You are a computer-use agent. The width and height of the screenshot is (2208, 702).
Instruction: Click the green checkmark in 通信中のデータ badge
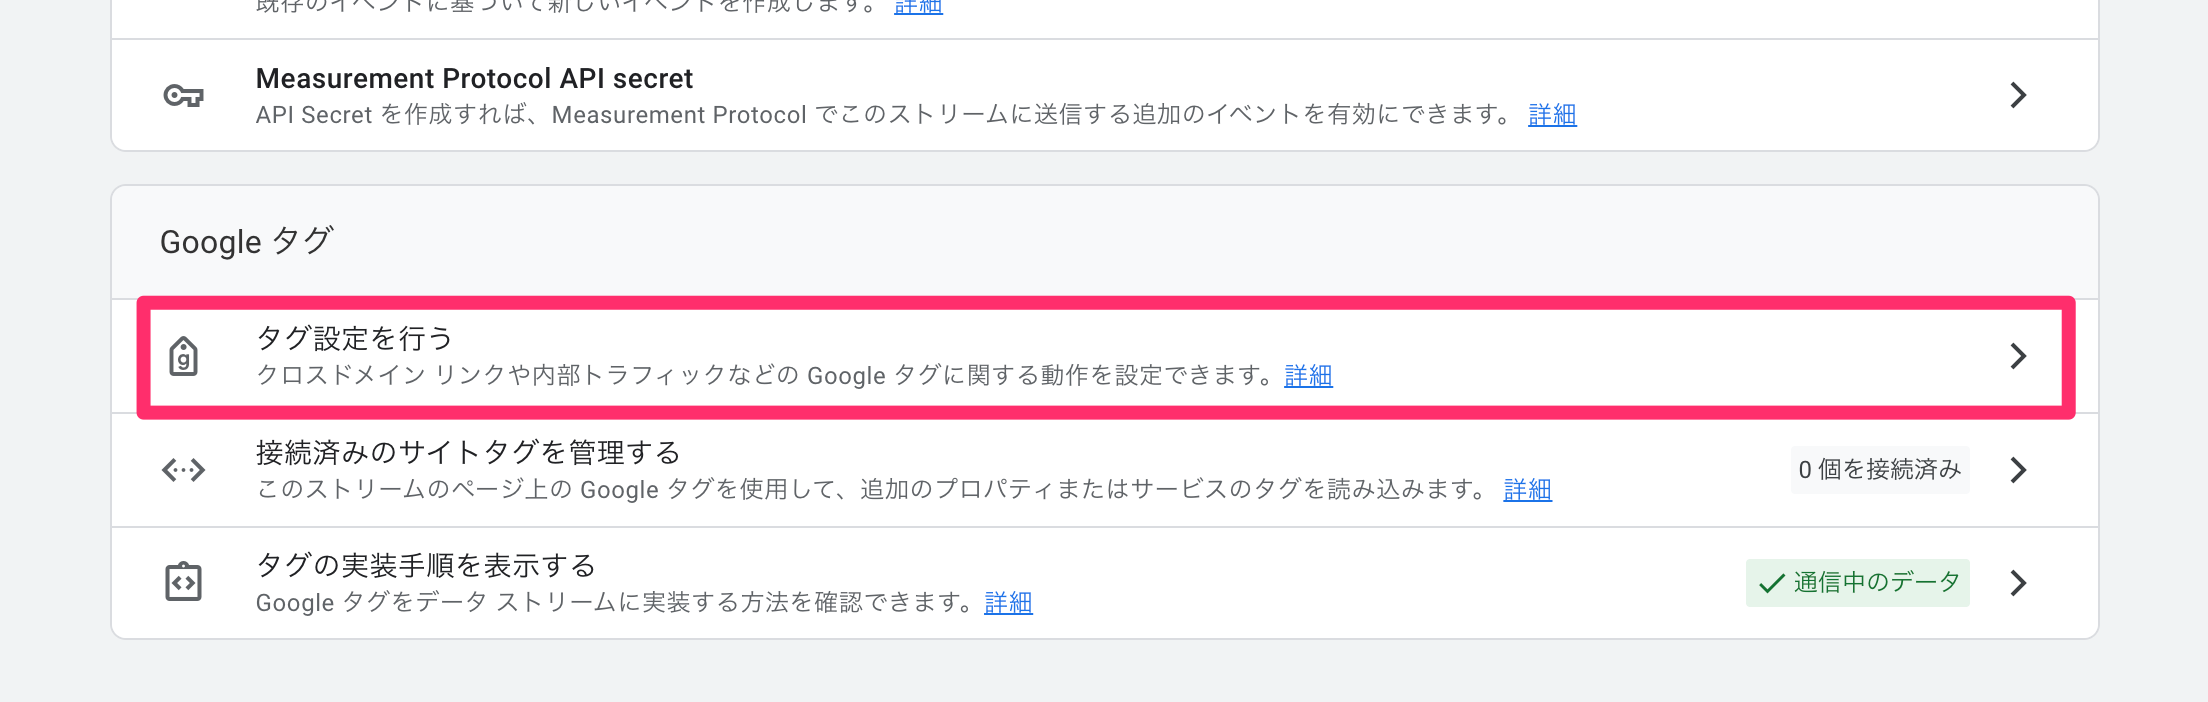[x=1772, y=583]
